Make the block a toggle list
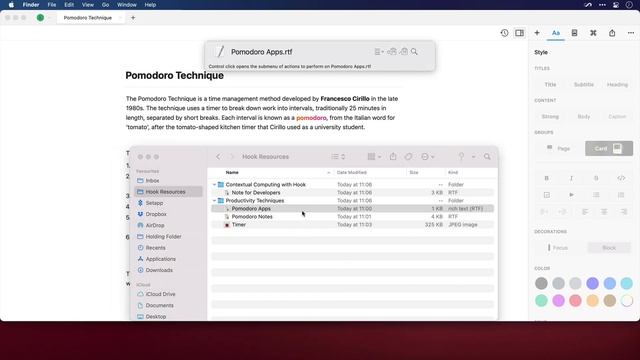640x360 pixels. 571,195
